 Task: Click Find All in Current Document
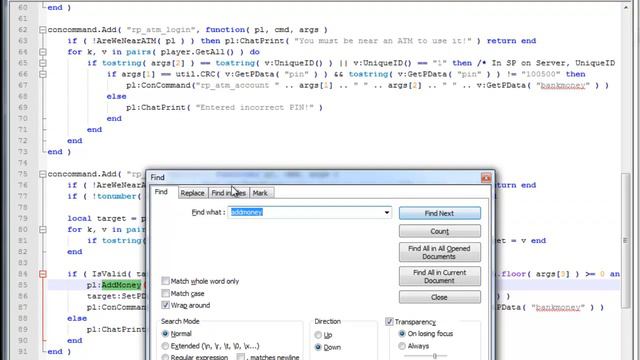(x=440, y=276)
